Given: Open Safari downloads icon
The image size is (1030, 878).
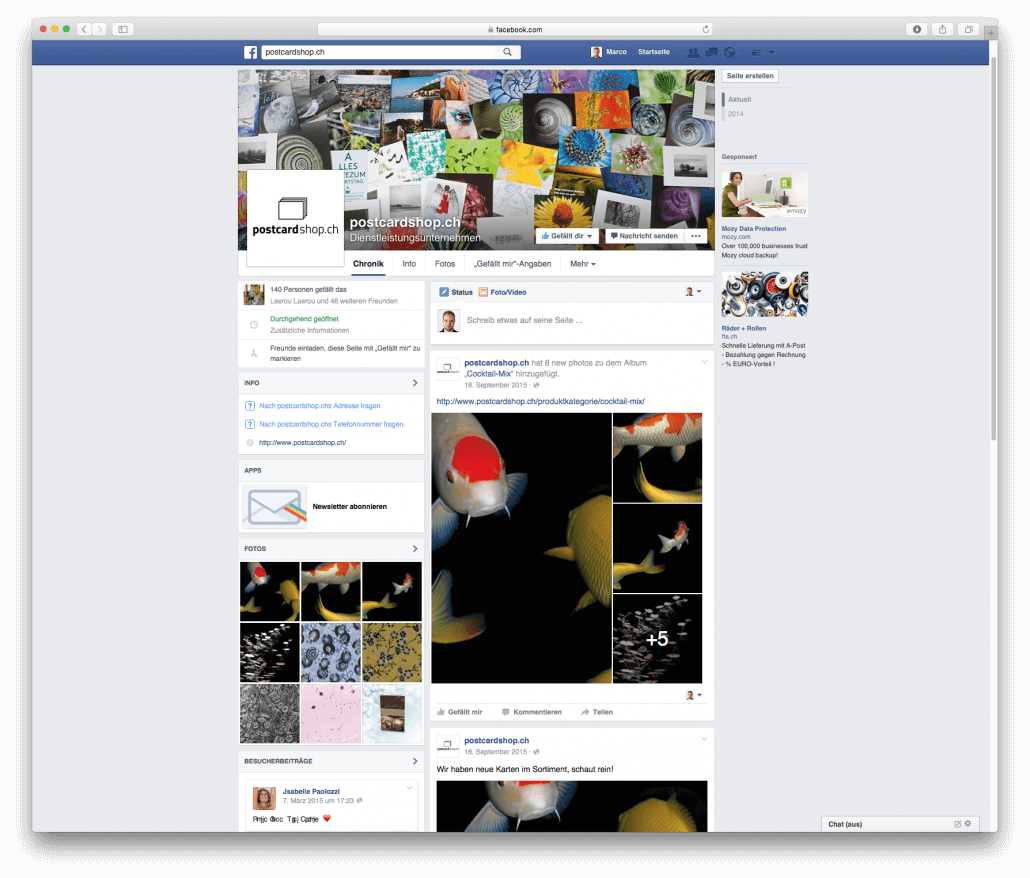Looking at the screenshot, I should [917, 29].
